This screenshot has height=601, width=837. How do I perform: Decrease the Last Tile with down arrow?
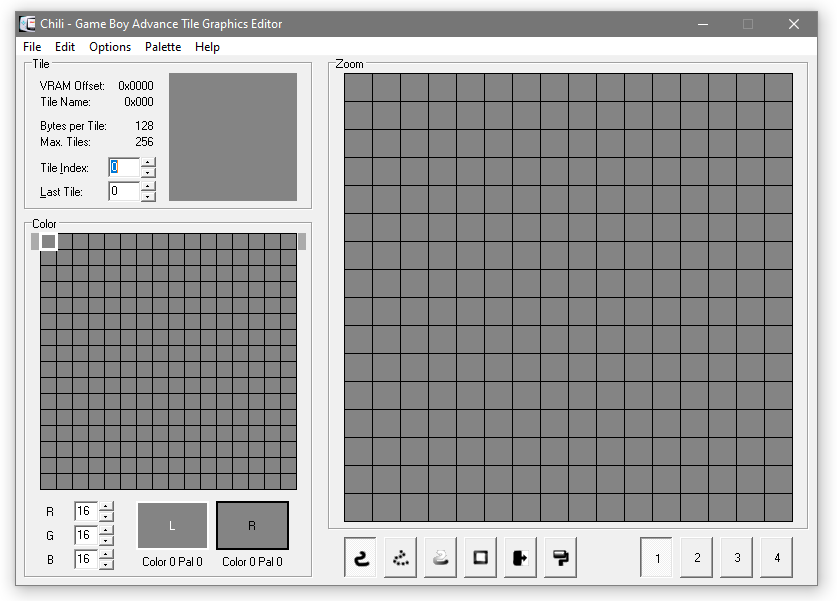point(148,196)
